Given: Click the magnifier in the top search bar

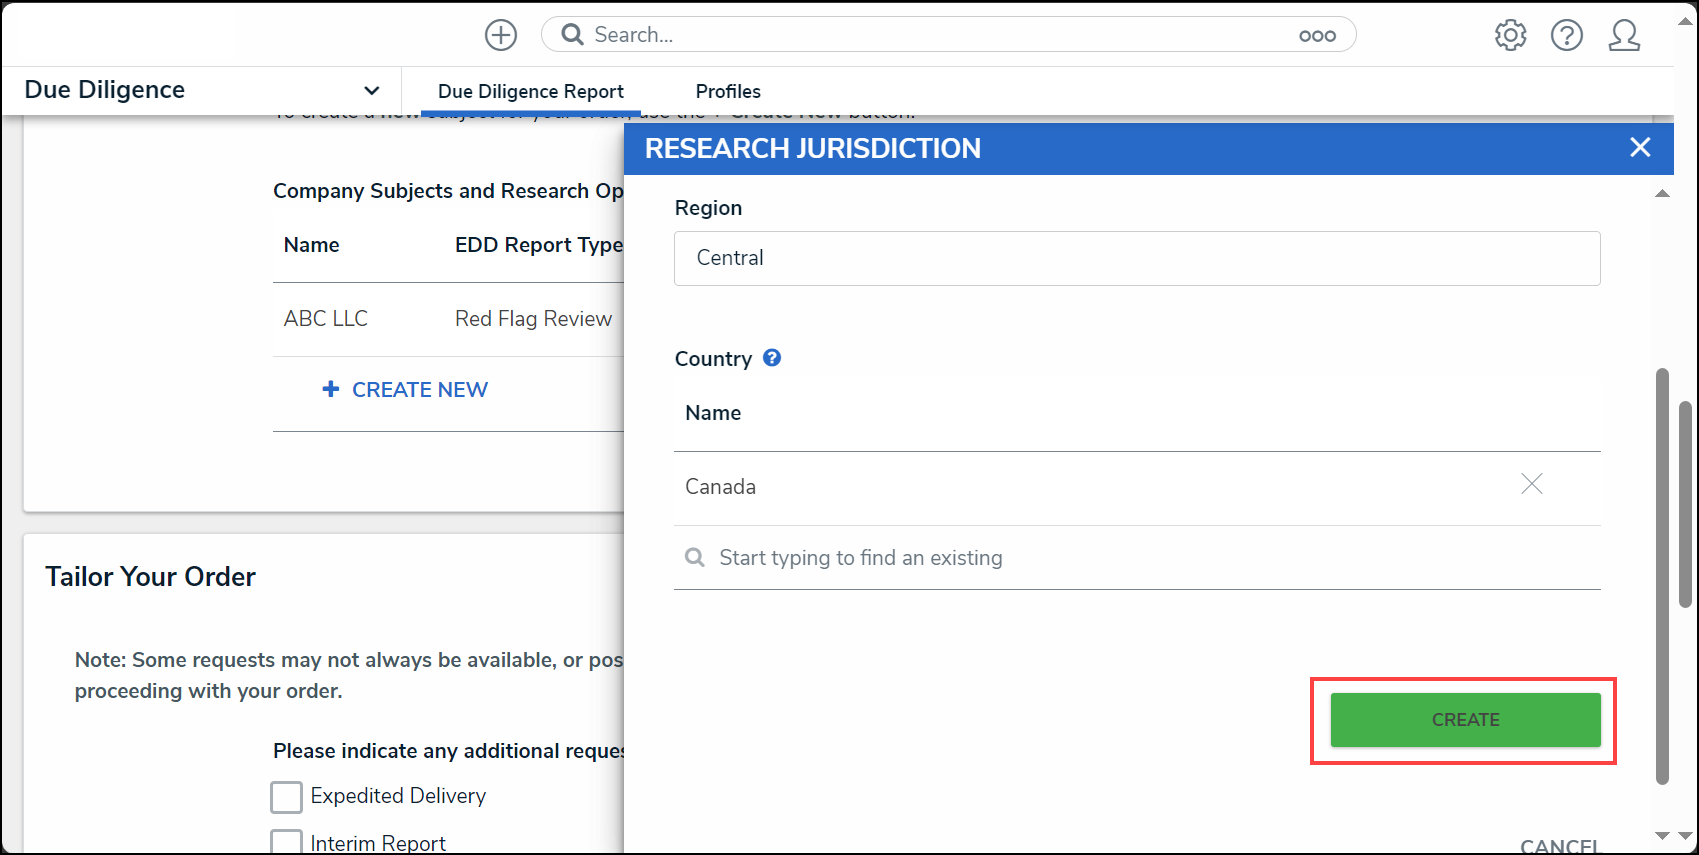Looking at the screenshot, I should (x=572, y=35).
